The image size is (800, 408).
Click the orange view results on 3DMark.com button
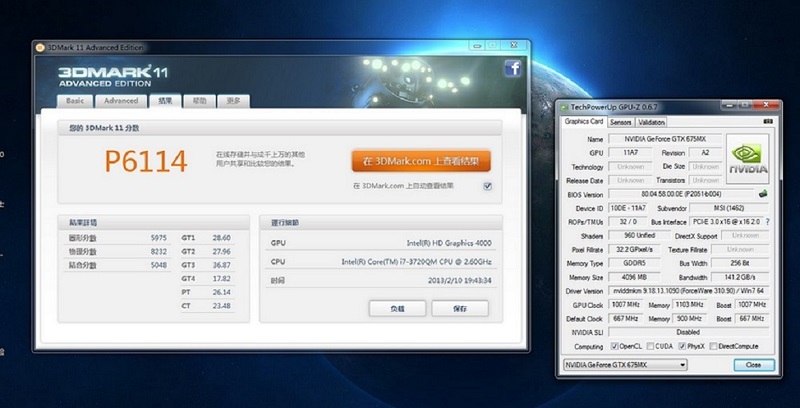[421, 161]
